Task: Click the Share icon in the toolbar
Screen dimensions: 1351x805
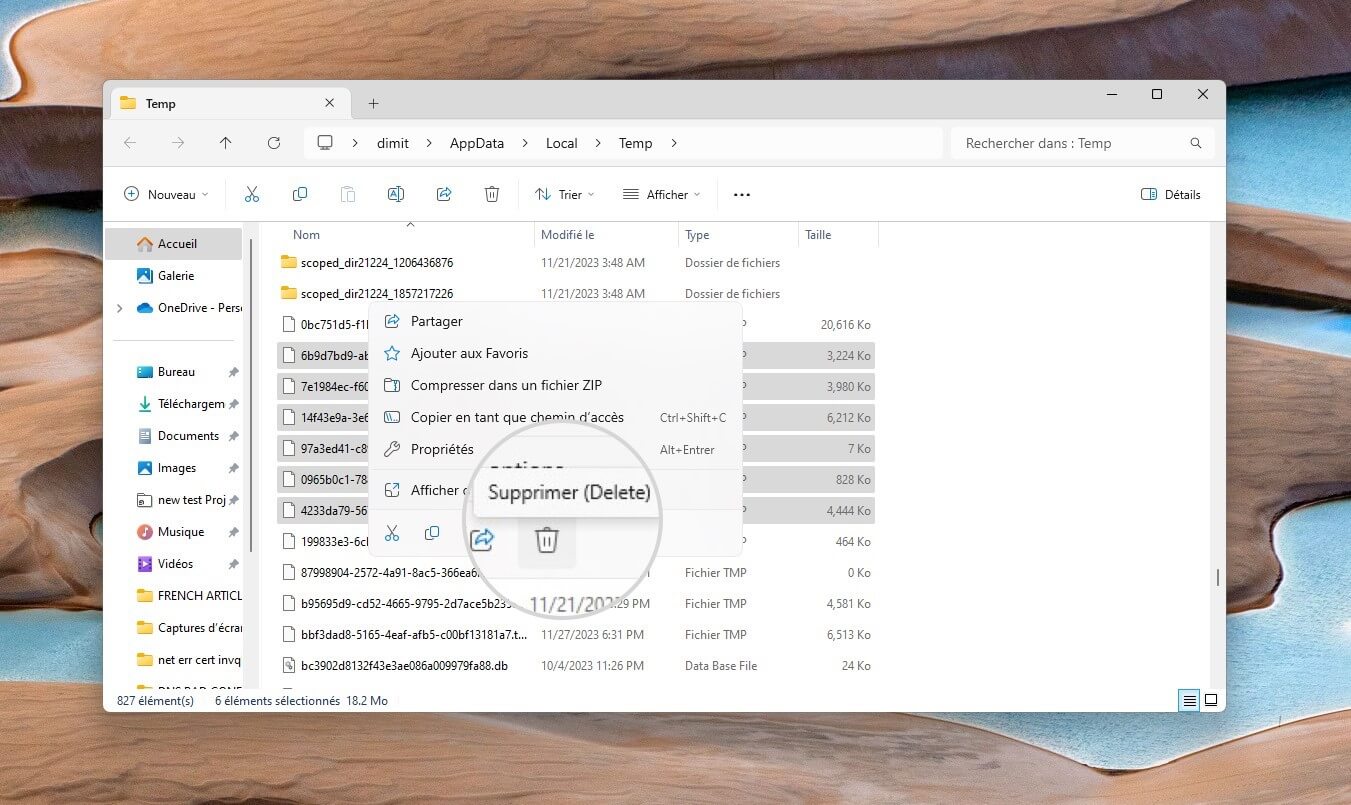Action: [444, 195]
